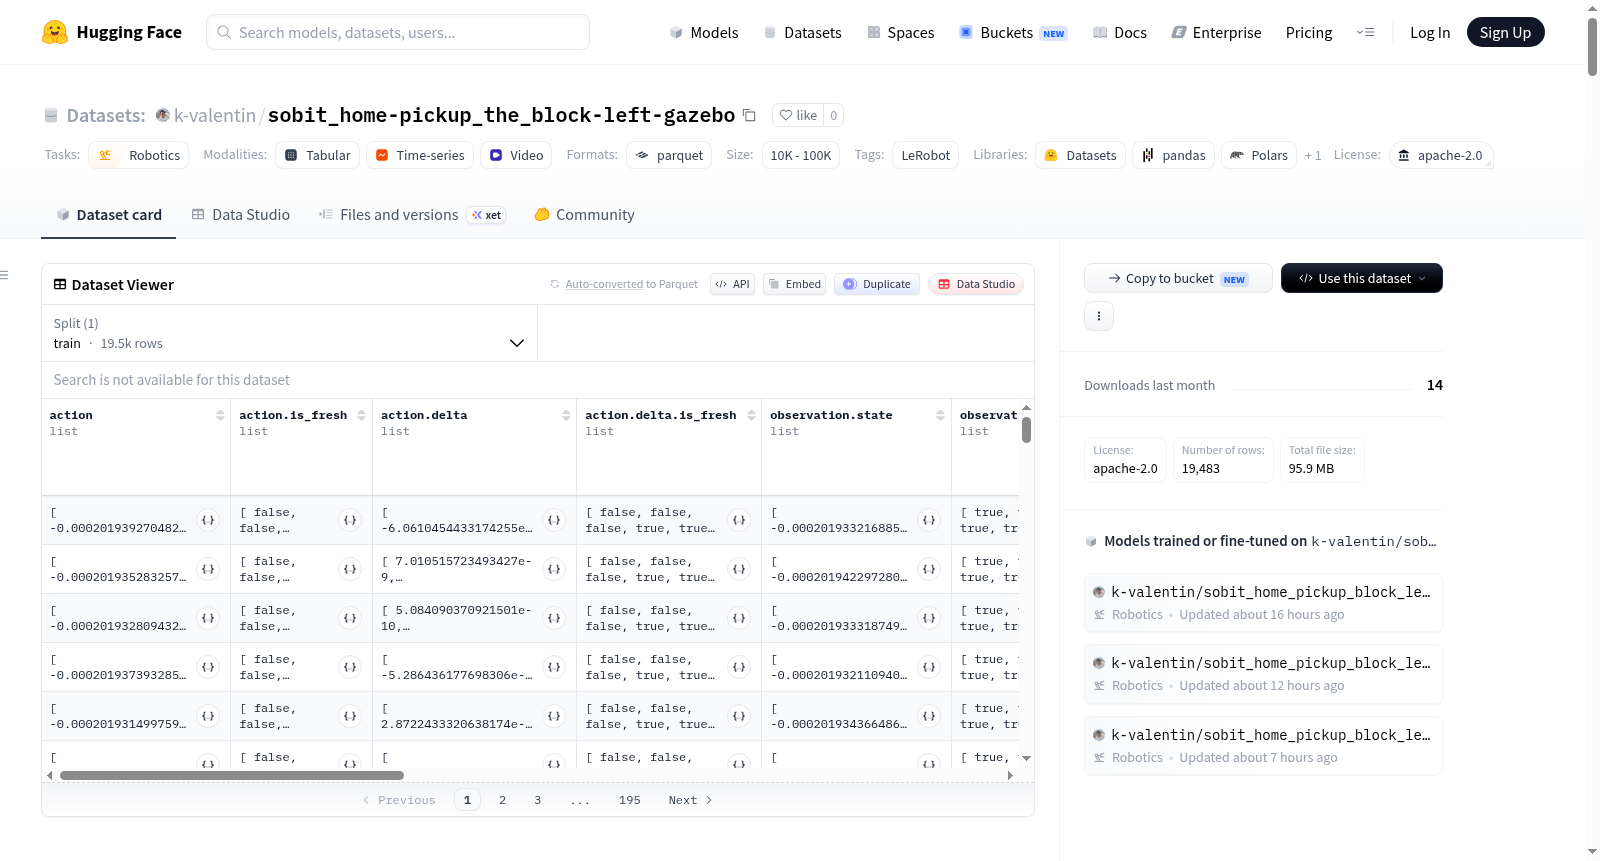Open the k-valentin profile link
This screenshot has height=861, width=1600.
214,115
